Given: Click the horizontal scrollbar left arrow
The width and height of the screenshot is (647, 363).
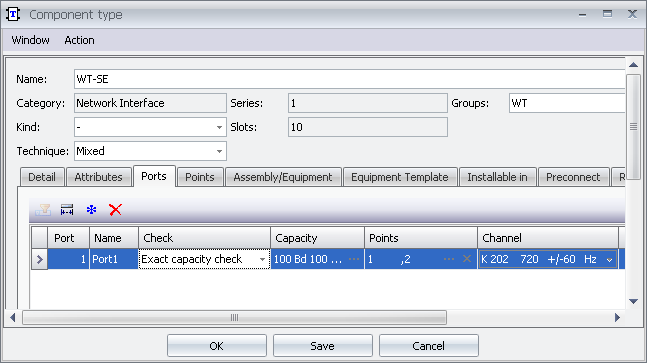Looking at the screenshot, I should click(x=13, y=318).
